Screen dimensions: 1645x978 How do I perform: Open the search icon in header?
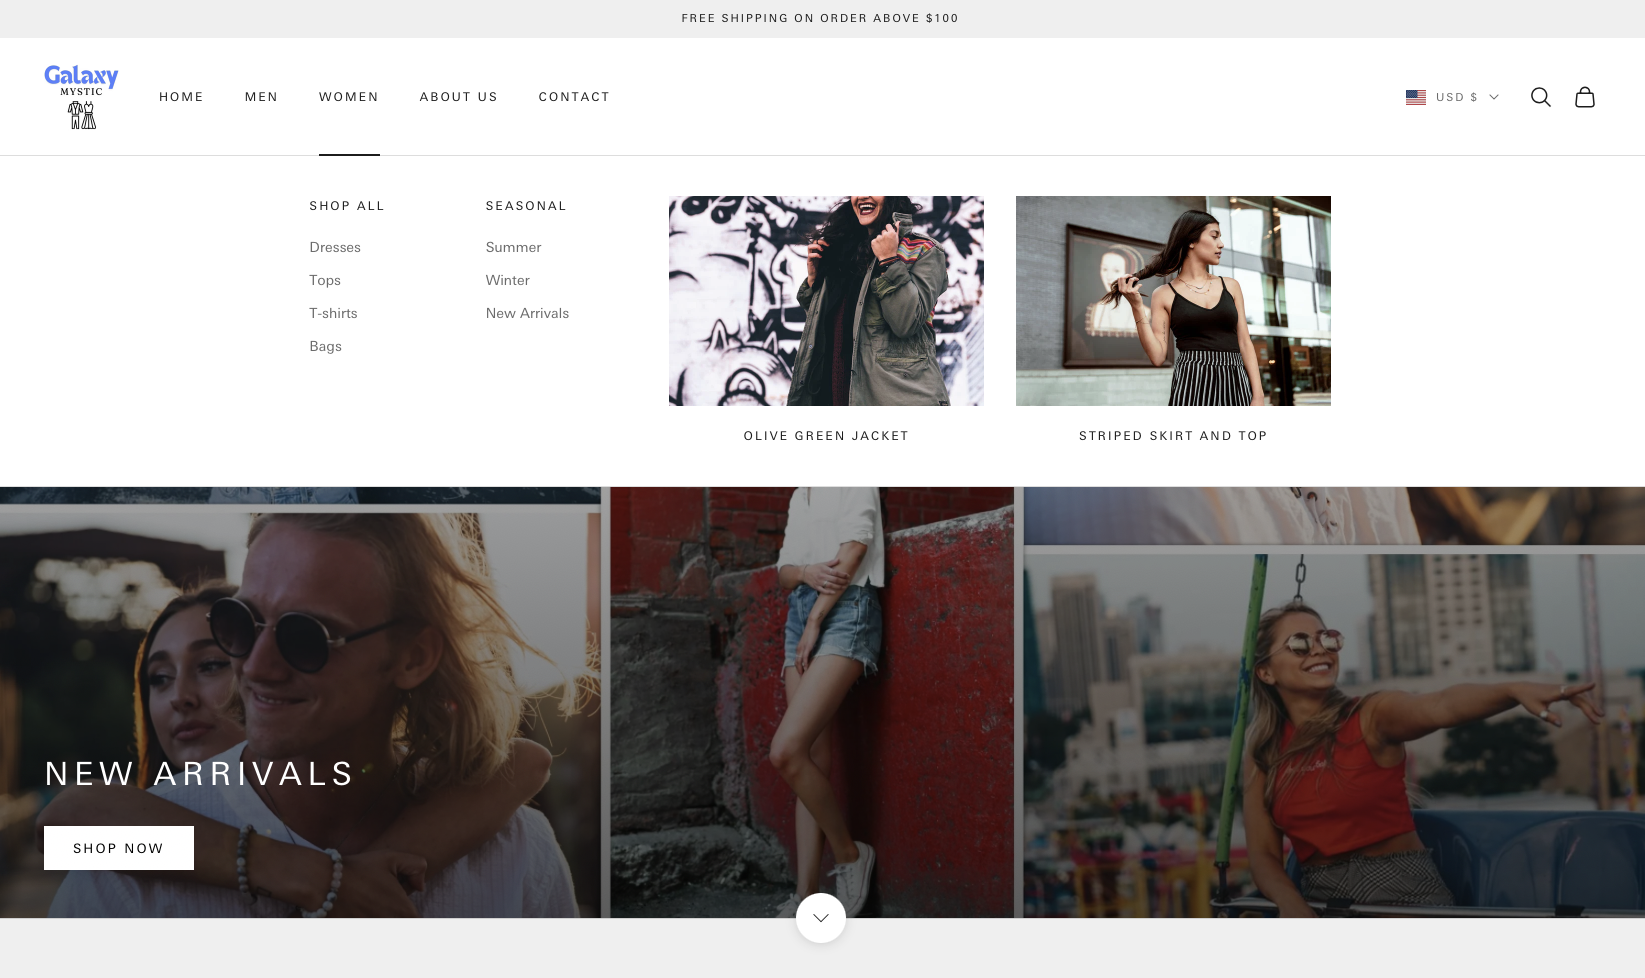[1540, 97]
